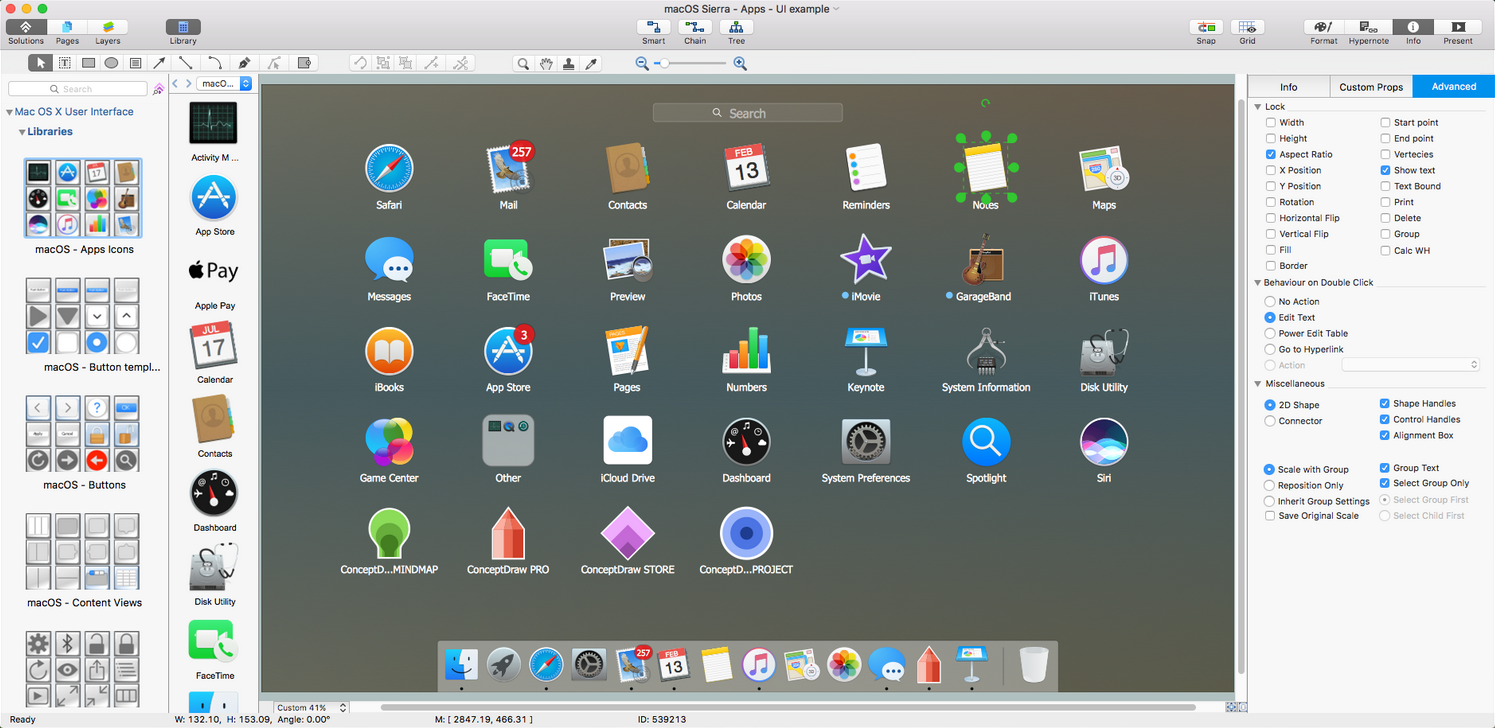Click the zoom in magnifier
The width and height of the screenshot is (1495, 728).
[740, 63]
